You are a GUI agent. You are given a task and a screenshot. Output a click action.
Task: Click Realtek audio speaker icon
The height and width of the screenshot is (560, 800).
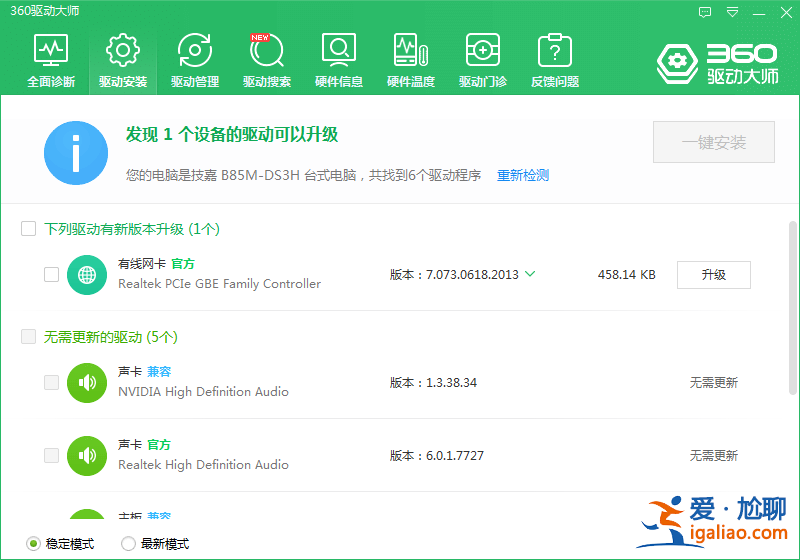[87, 456]
